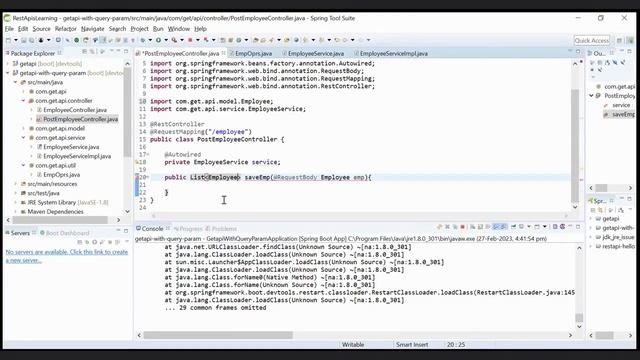
Task: Collapse the com.get.api.controller package
Action: 23,101
